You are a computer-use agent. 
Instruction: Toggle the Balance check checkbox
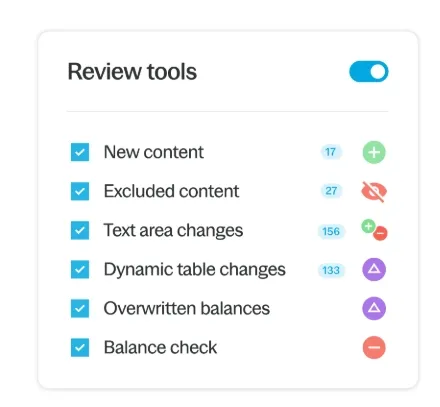coord(80,347)
